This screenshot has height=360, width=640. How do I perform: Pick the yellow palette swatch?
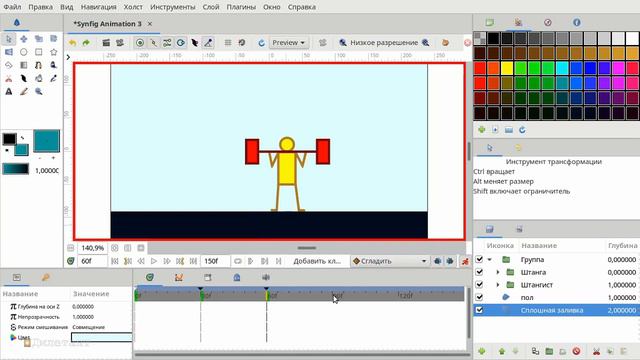pos(507,68)
